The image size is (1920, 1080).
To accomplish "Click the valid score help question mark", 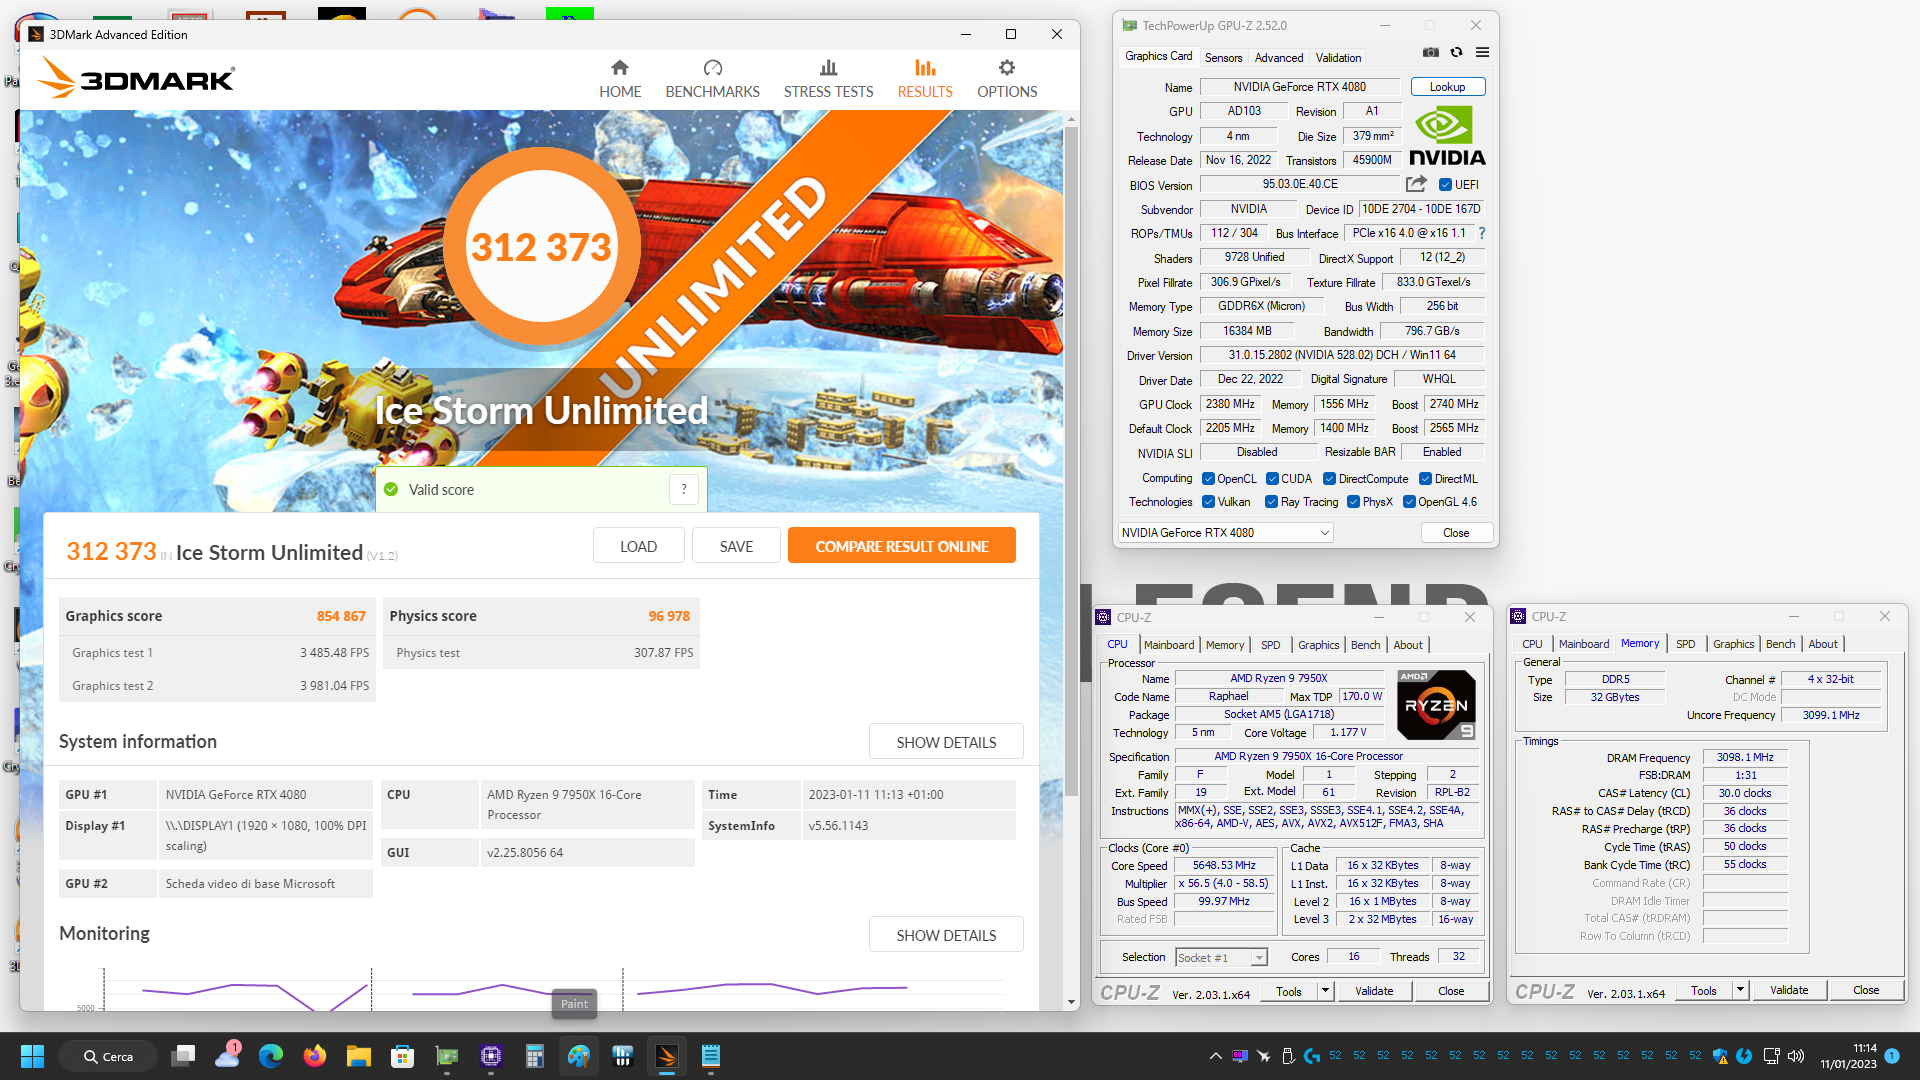I will click(x=684, y=490).
